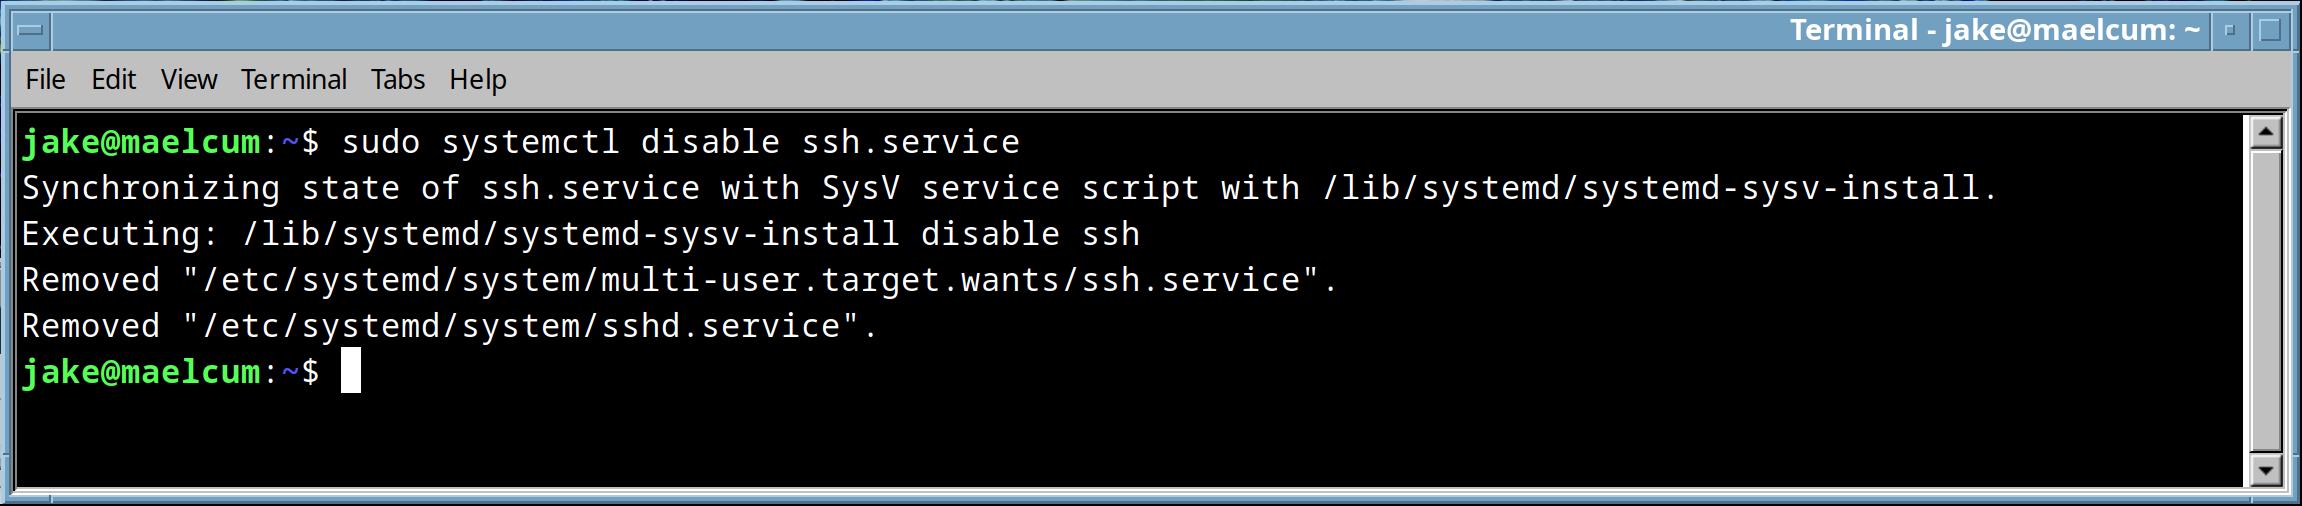Open the Terminal menu
The height and width of the screenshot is (506, 2302).
pos(293,79)
